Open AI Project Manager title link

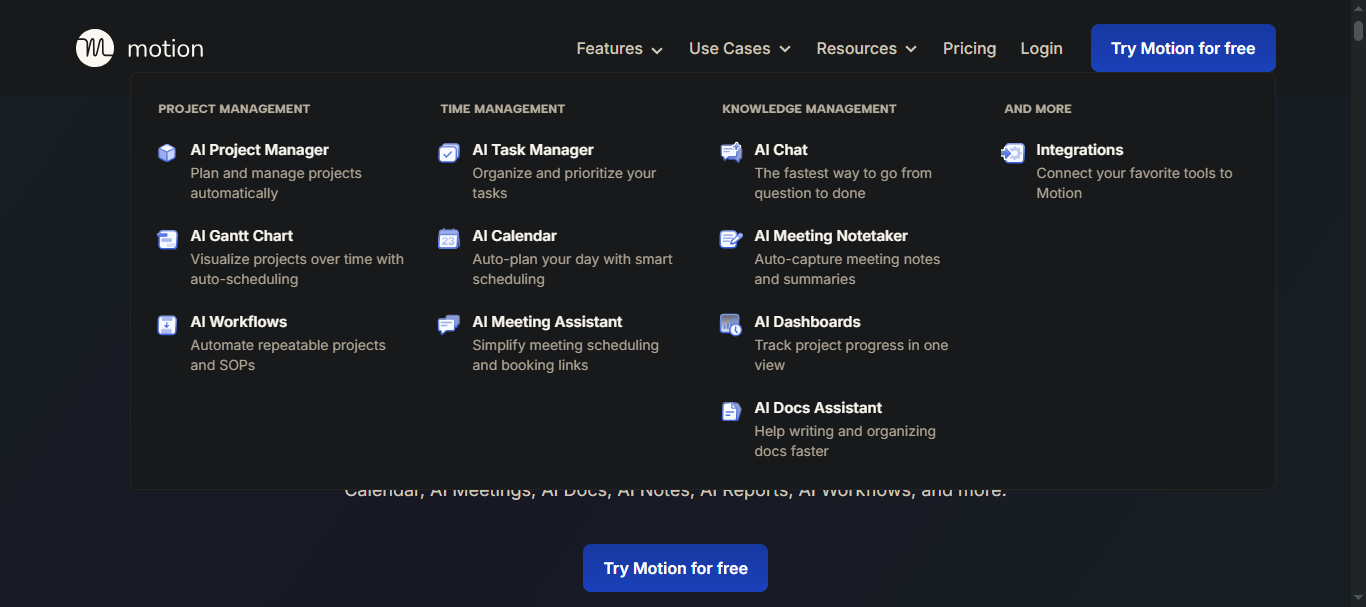coord(260,150)
